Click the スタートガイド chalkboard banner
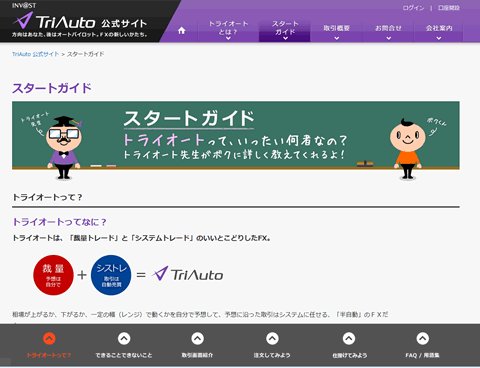This screenshot has width=480, height=368. (236, 135)
